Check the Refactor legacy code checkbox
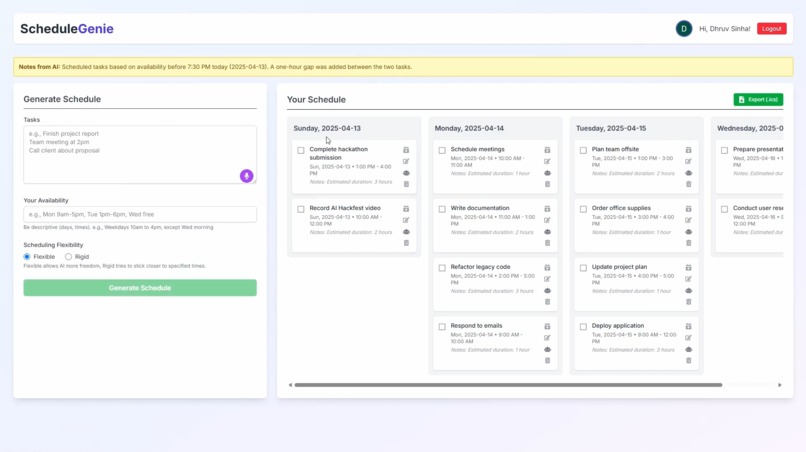The image size is (806, 452). [442, 268]
